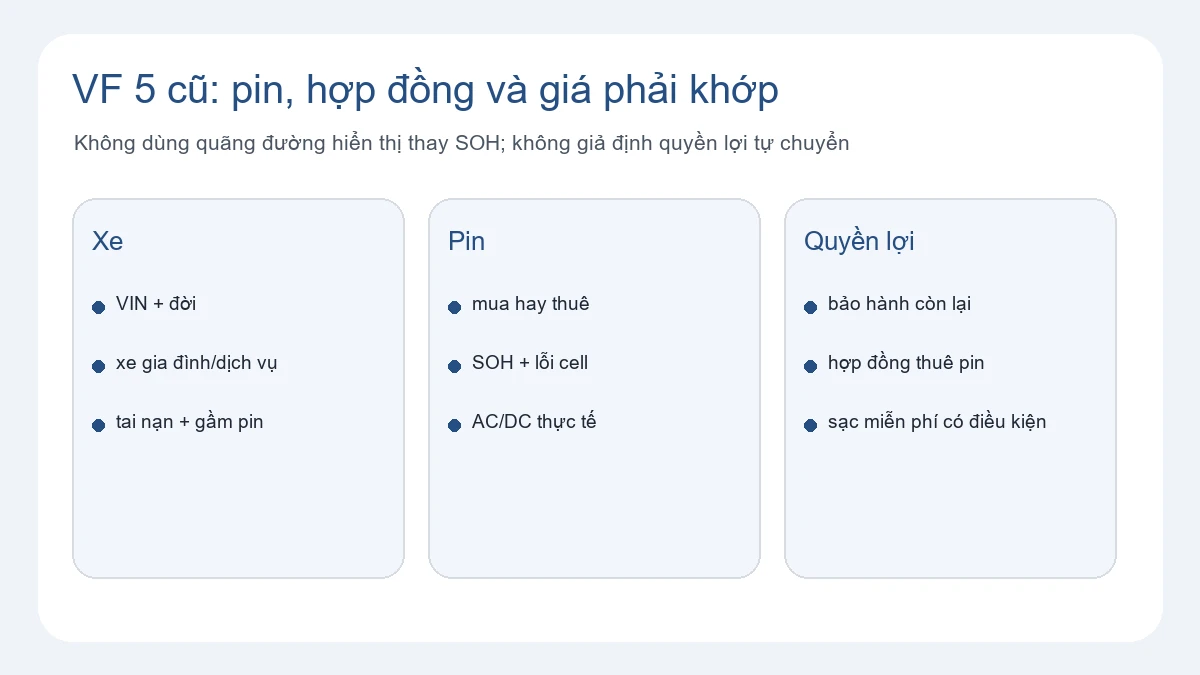The width and height of the screenshot is (1200, 675).
Task: Click the bullet next to SOH + lỗi cell
Action: click(x=454, y=366)
